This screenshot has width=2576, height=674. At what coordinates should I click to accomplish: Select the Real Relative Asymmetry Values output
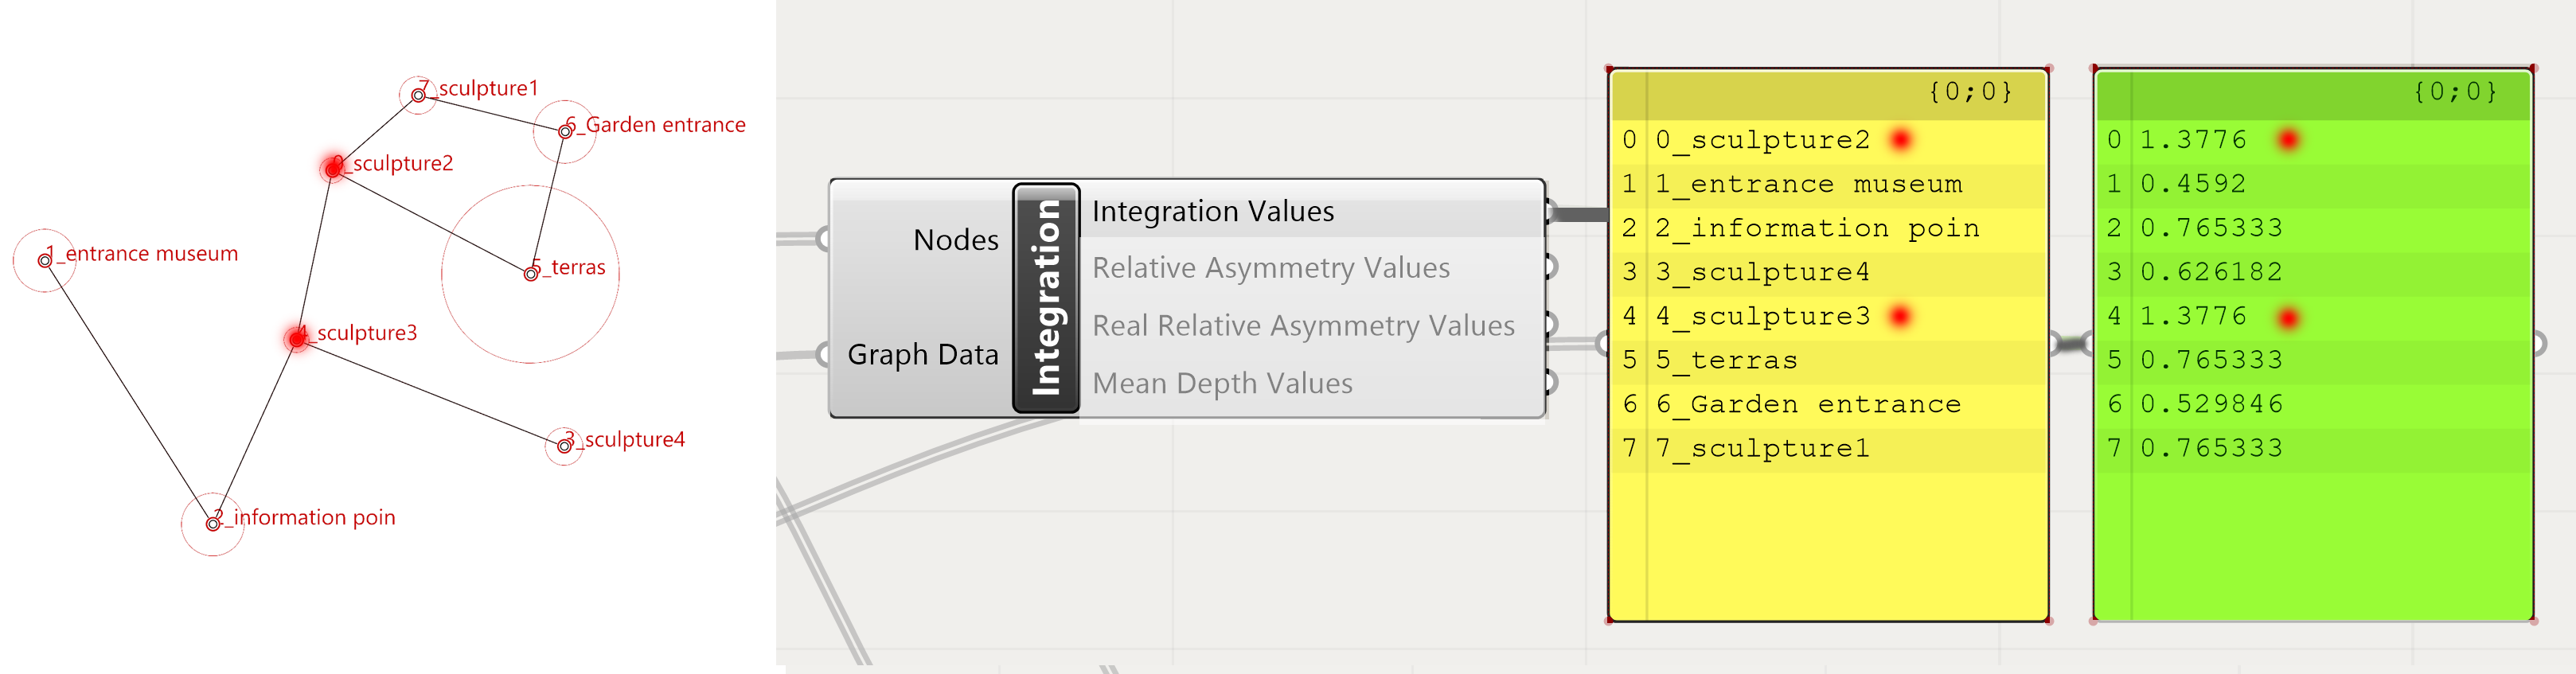pos(1303,326)
